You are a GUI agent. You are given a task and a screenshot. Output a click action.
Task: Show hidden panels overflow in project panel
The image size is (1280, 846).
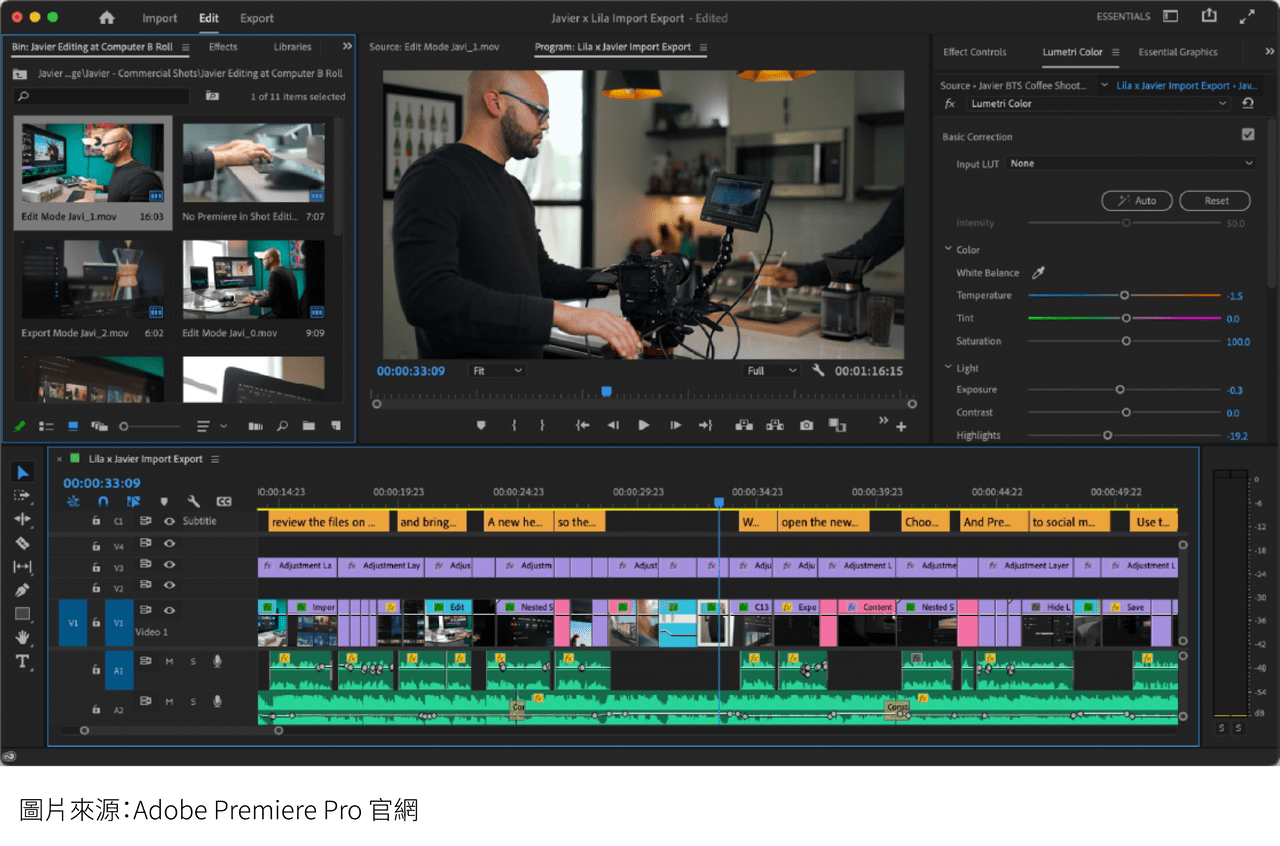point(347,46)
